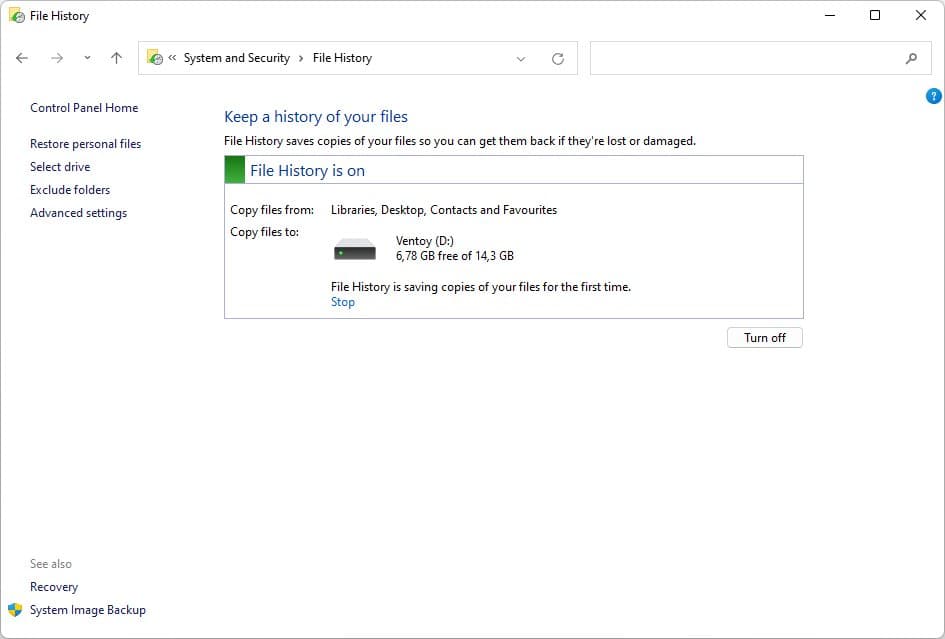The height and width of the screenshot is (639, 945).
Task: Choose the Select drive link
Action: click(x=60, y=167)
